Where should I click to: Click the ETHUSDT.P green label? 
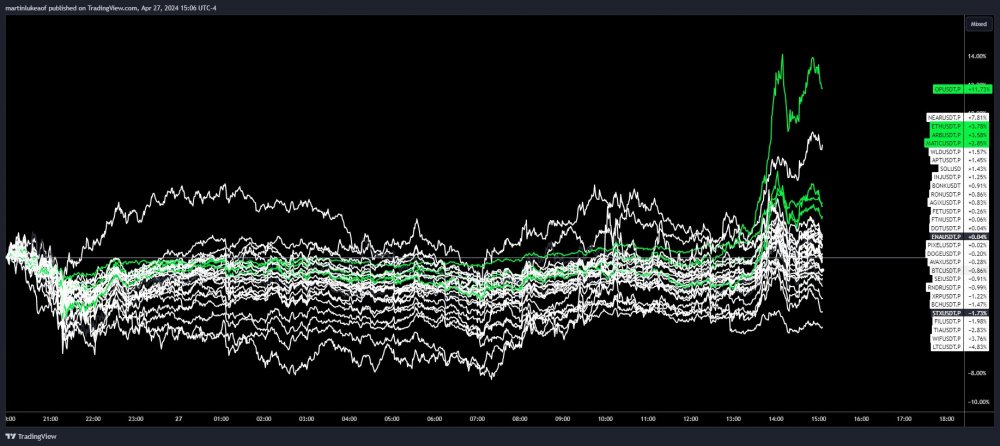point(947,126)
